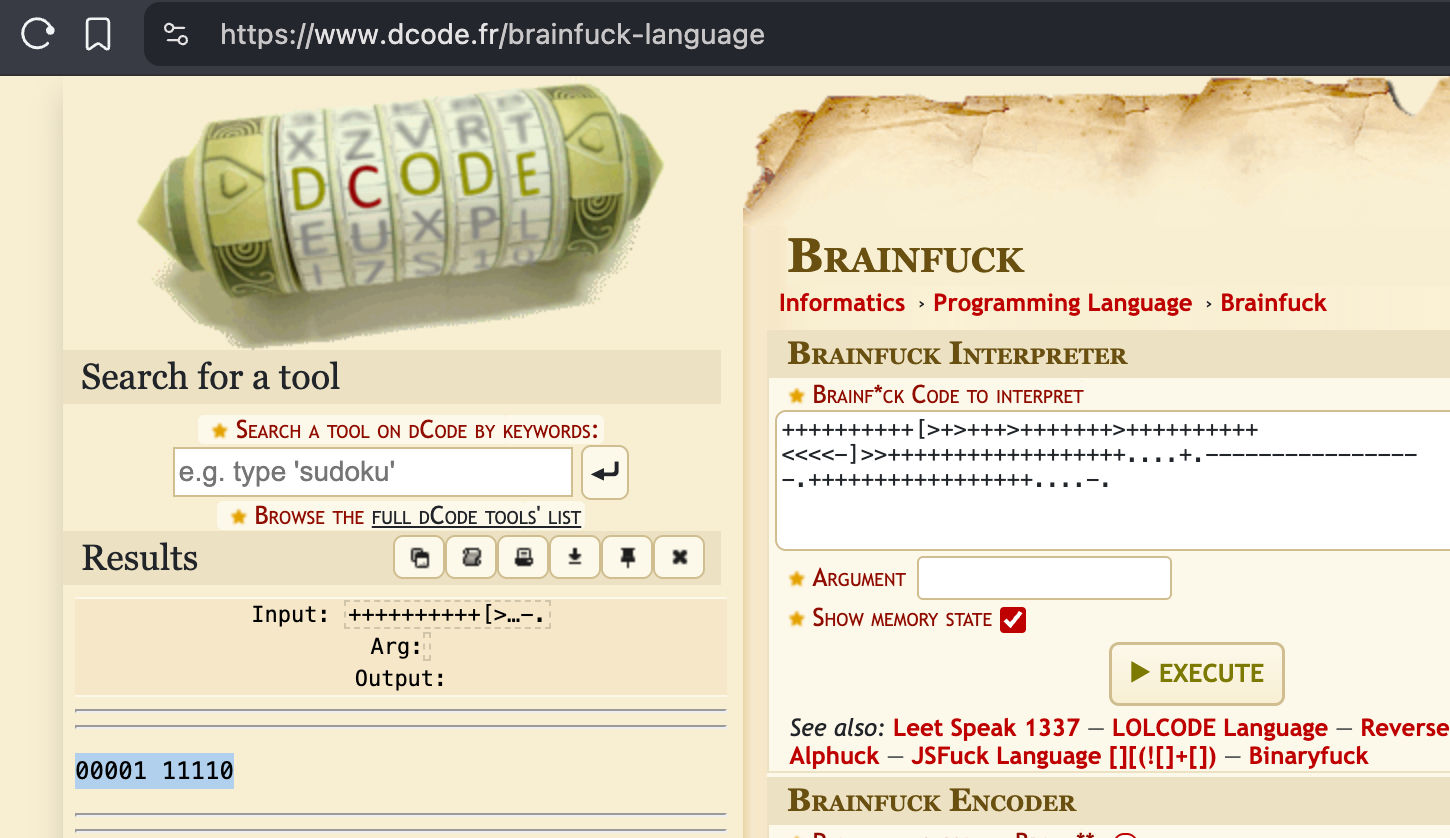Open the full dCode tools' list link
Image resolution: width=1450 pixels, height=838 pixels.
point(476,517)
